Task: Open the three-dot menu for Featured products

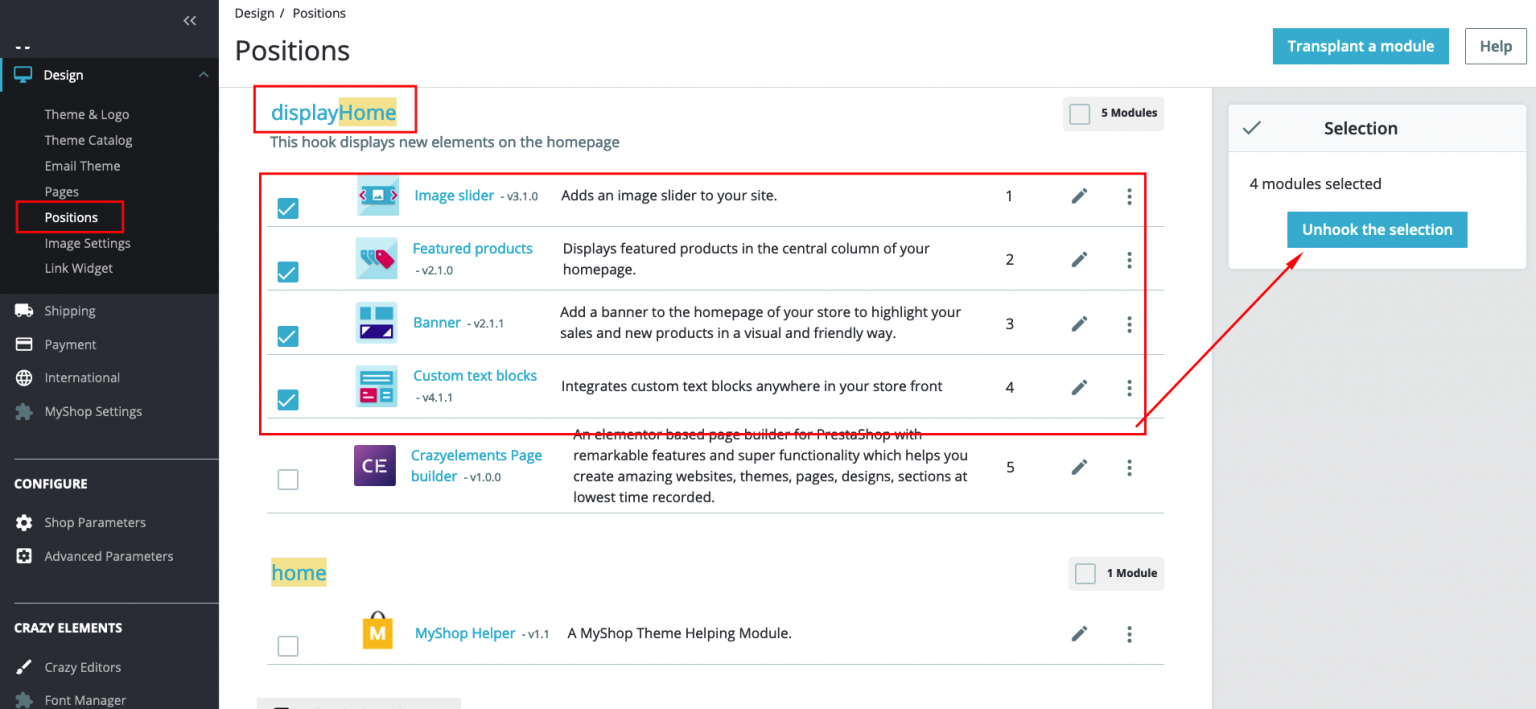Action: [1129, 259]
